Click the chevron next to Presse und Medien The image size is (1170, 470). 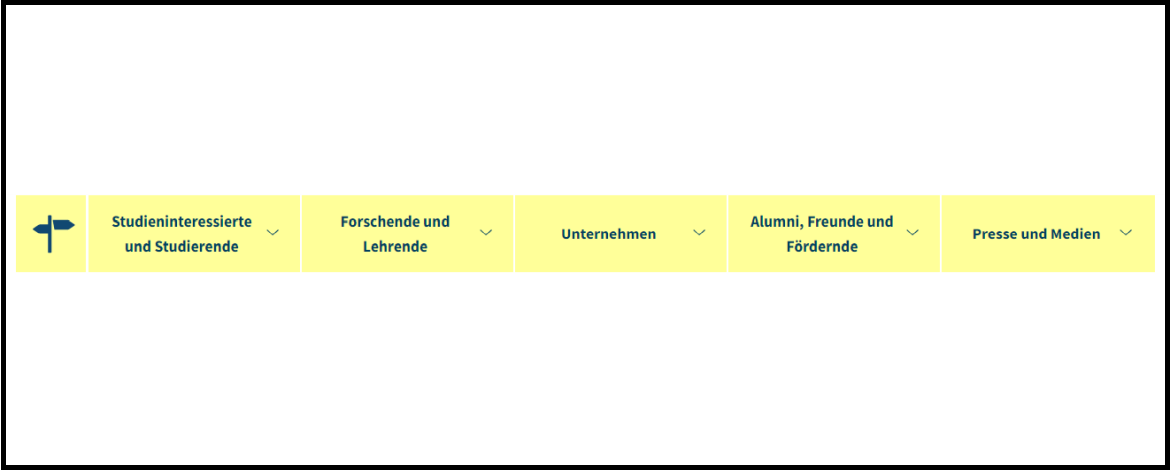pyautogui.click(x=1126, y=233)
